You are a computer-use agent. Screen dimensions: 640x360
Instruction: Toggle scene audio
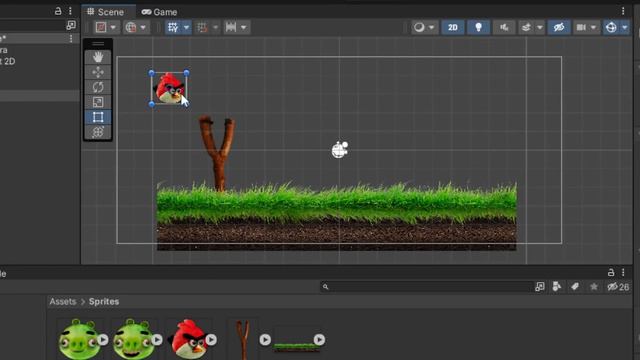pos(504,27)
